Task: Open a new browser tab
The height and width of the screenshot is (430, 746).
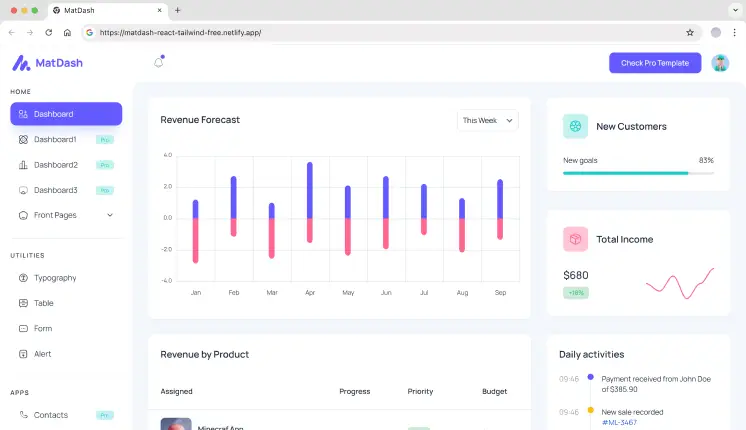Action: pyautogui.click(x=178, y=10)
